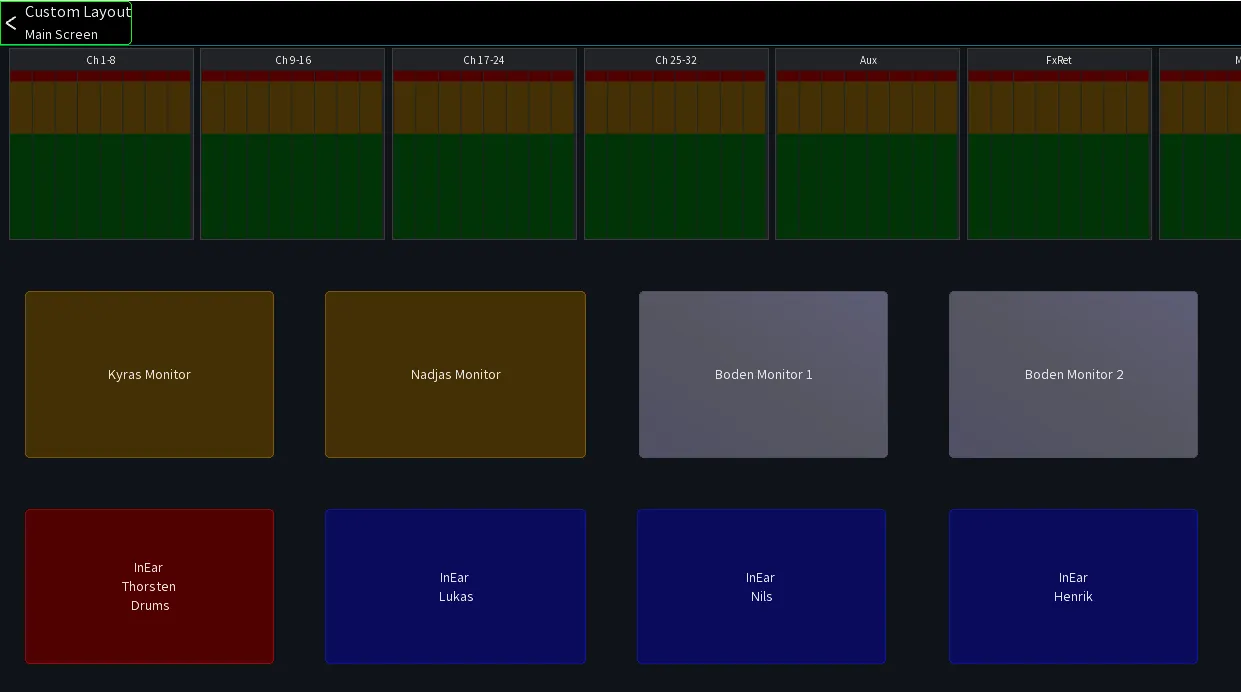Open Nadjas Monitor mix

point(455,374)
